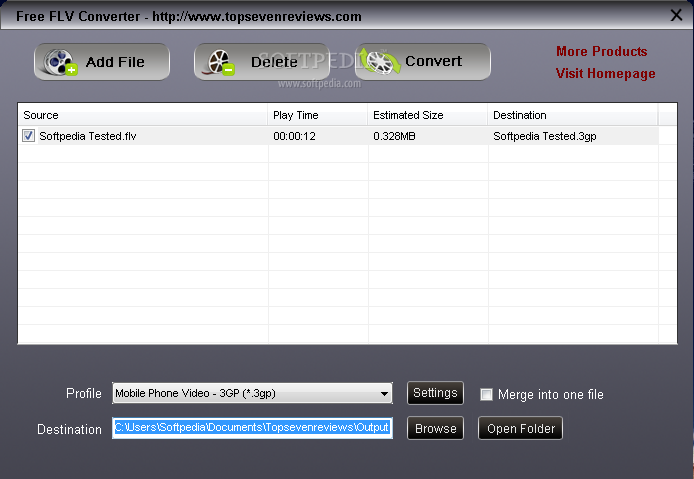The width and height of the screenshot is (694, 479).
Task: Open the Profile format dropdown
Action: pyautogui.click(x=252, y=393)
